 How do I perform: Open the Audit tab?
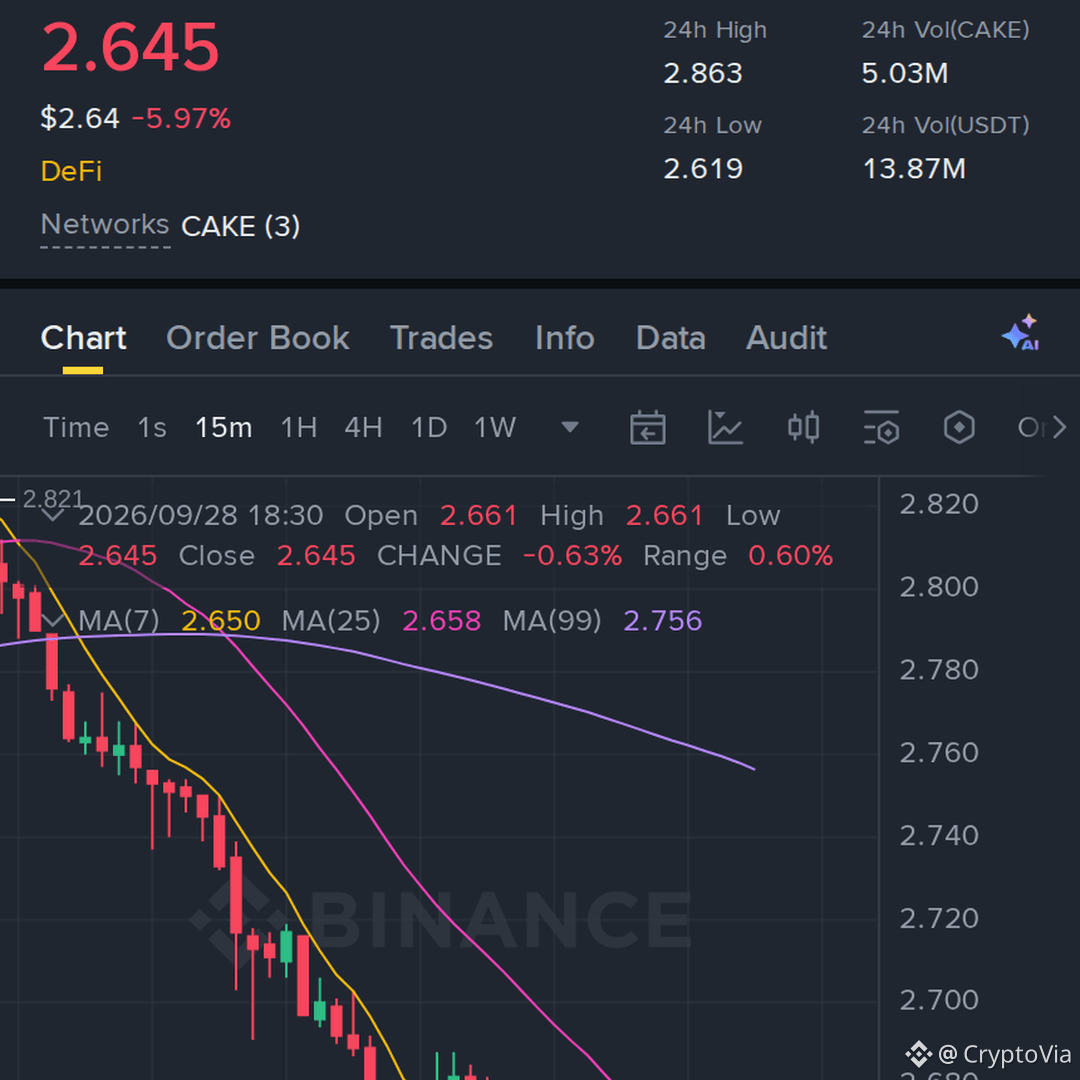[787, 338]
